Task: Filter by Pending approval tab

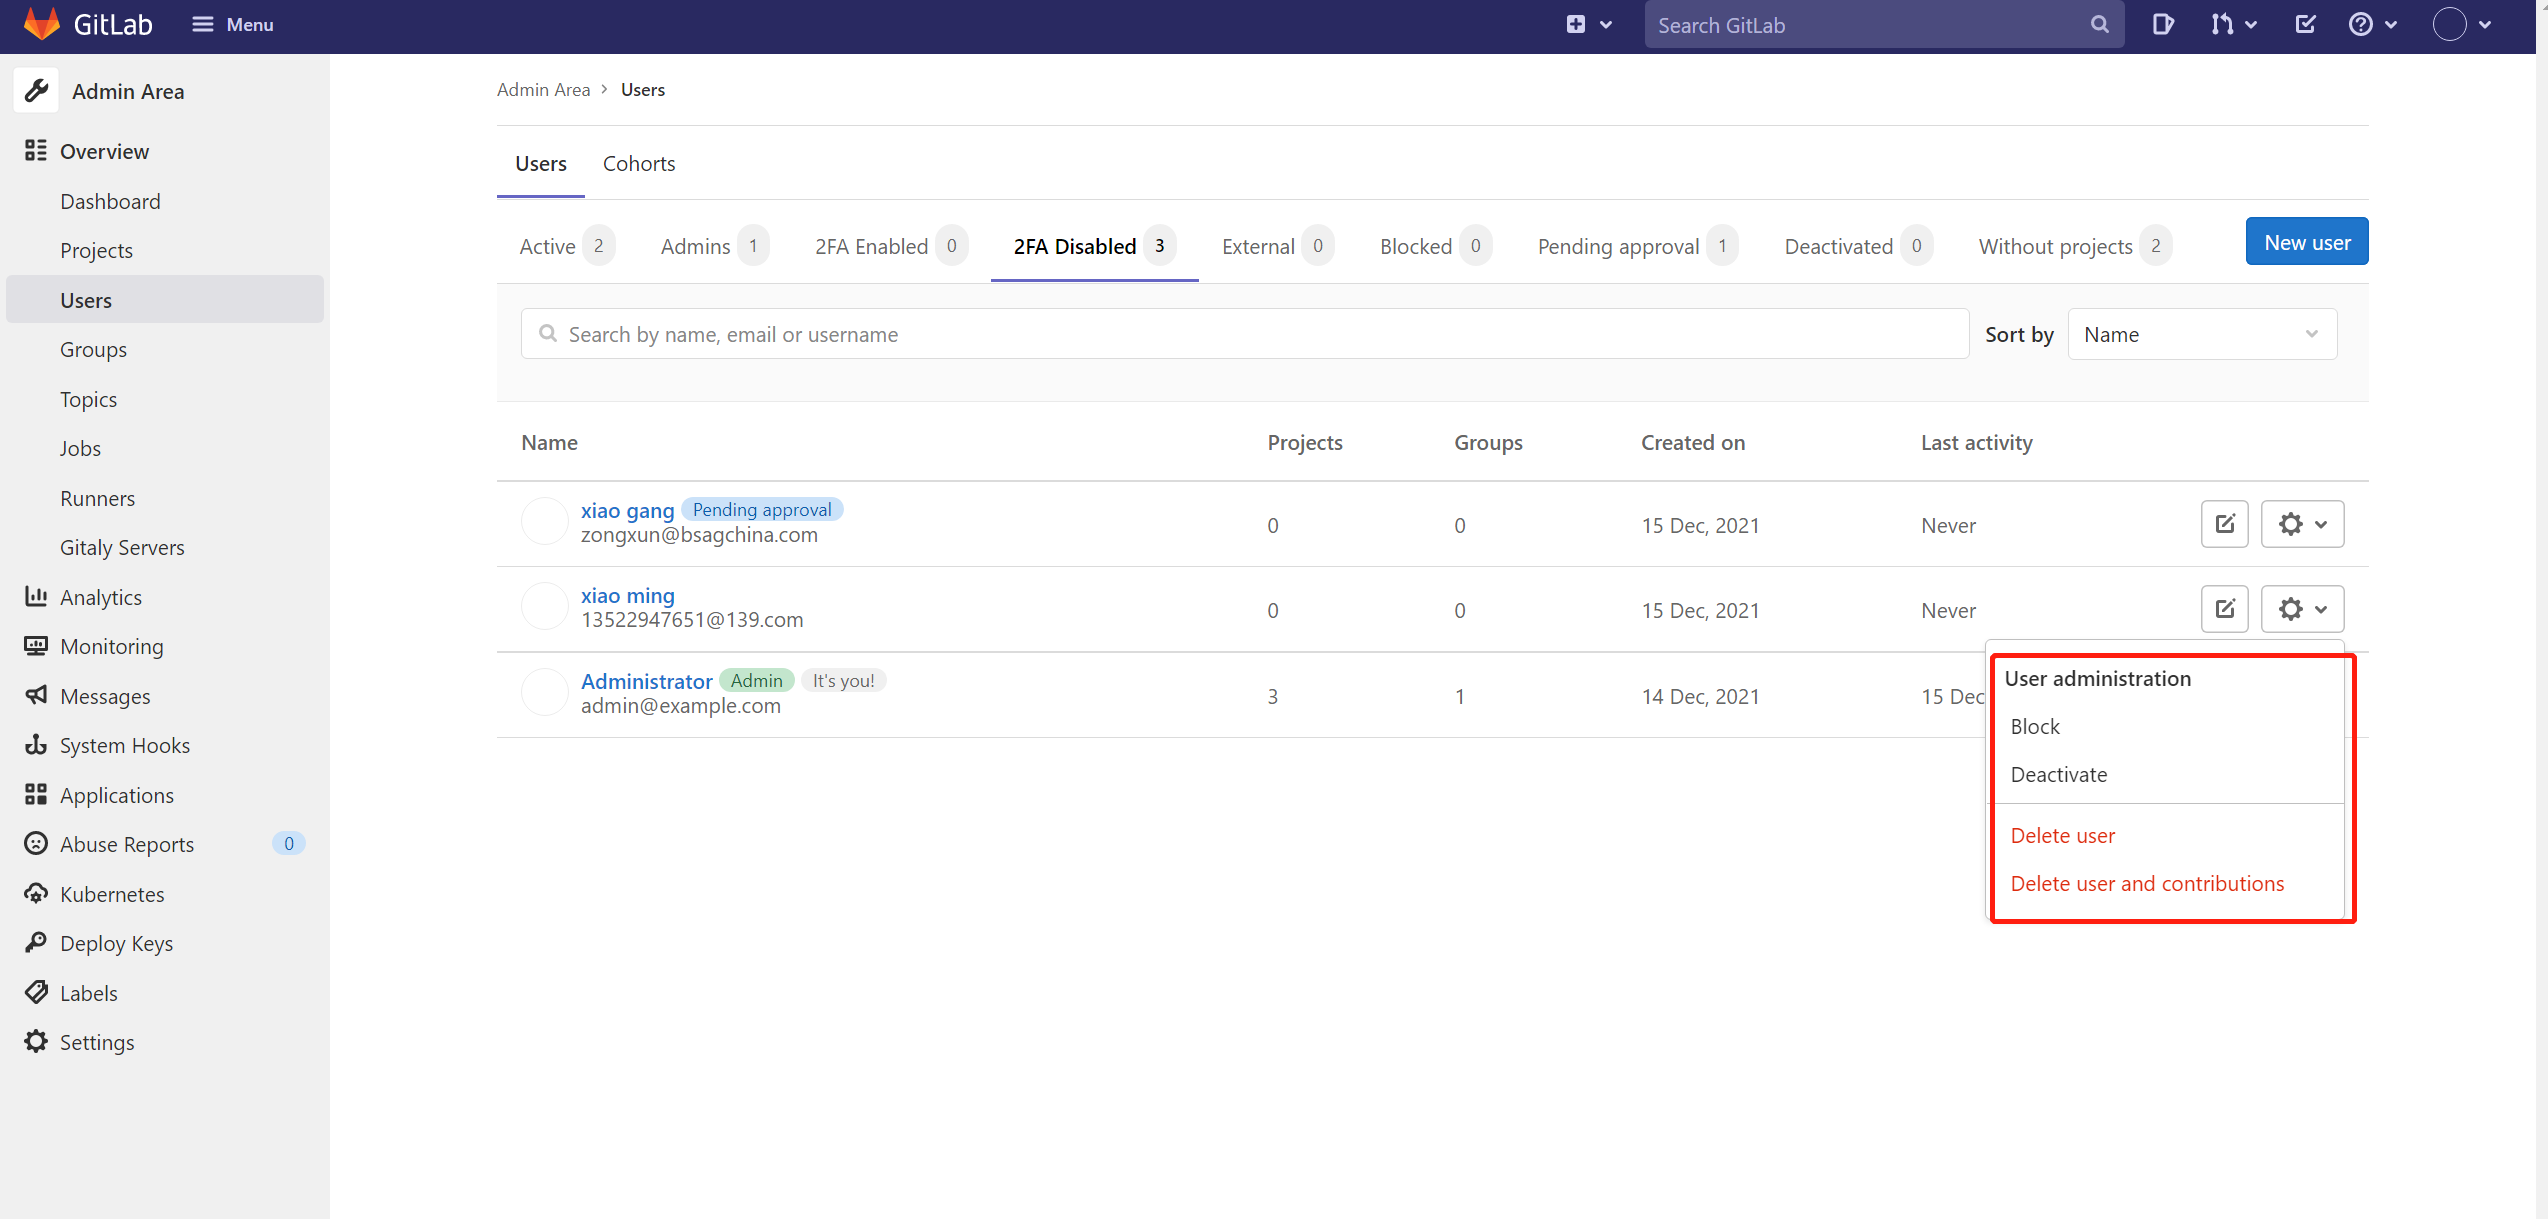Action: coord(1638,246)
